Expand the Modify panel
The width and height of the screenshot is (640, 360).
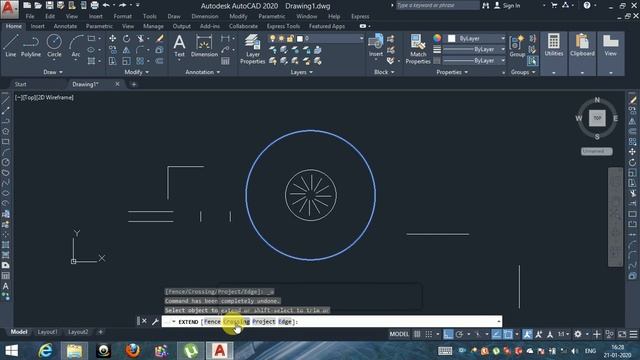[137, 72]
